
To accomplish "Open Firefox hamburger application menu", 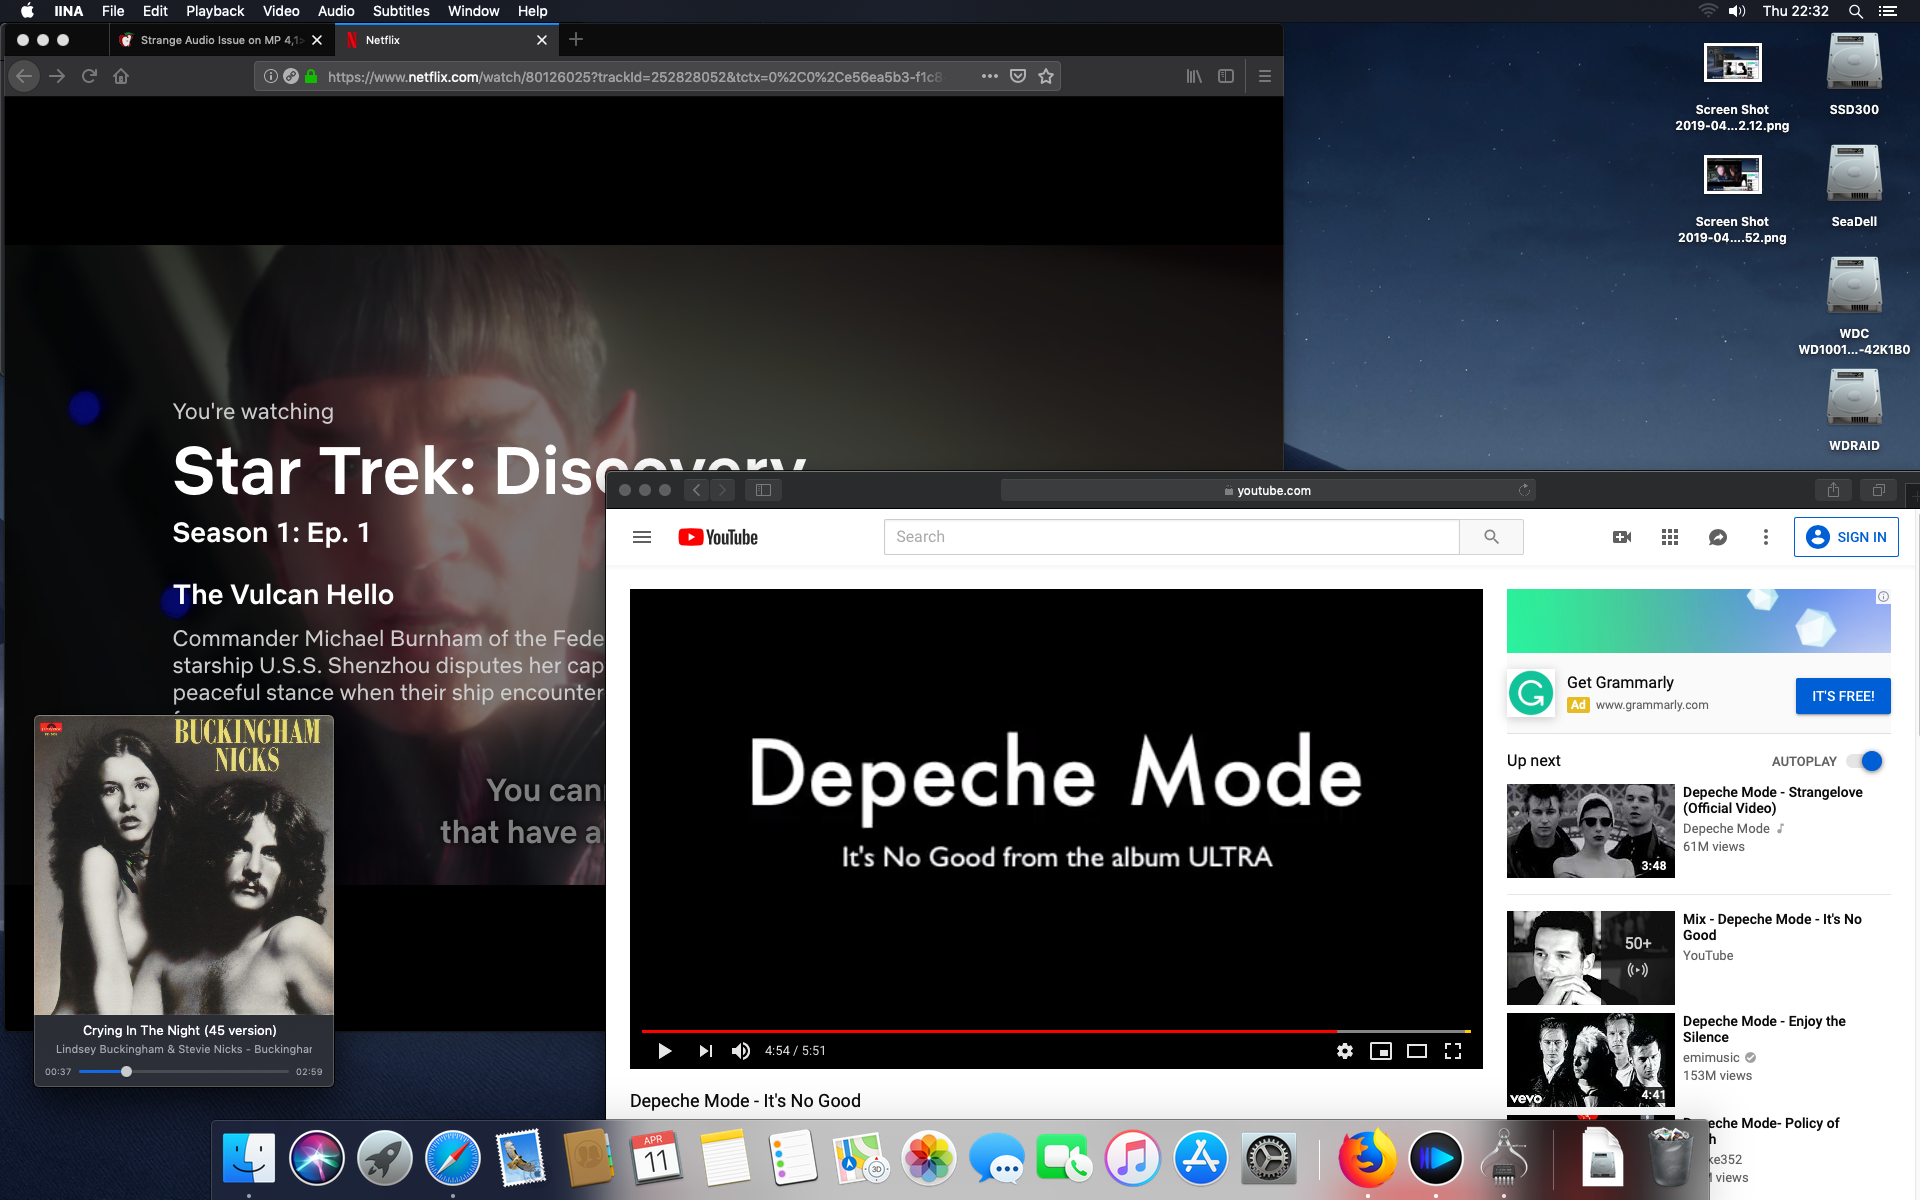I will (x=1265, y=76).
